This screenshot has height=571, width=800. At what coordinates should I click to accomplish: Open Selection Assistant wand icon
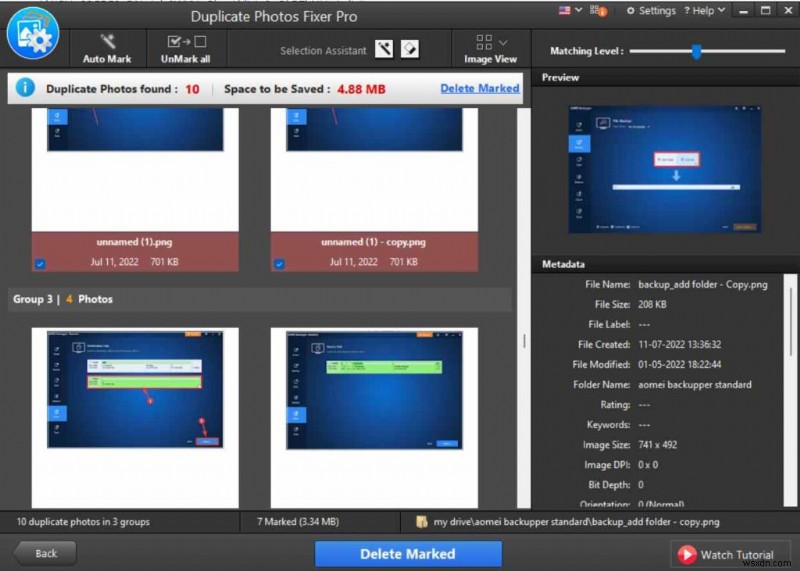[x=384, y=49]
